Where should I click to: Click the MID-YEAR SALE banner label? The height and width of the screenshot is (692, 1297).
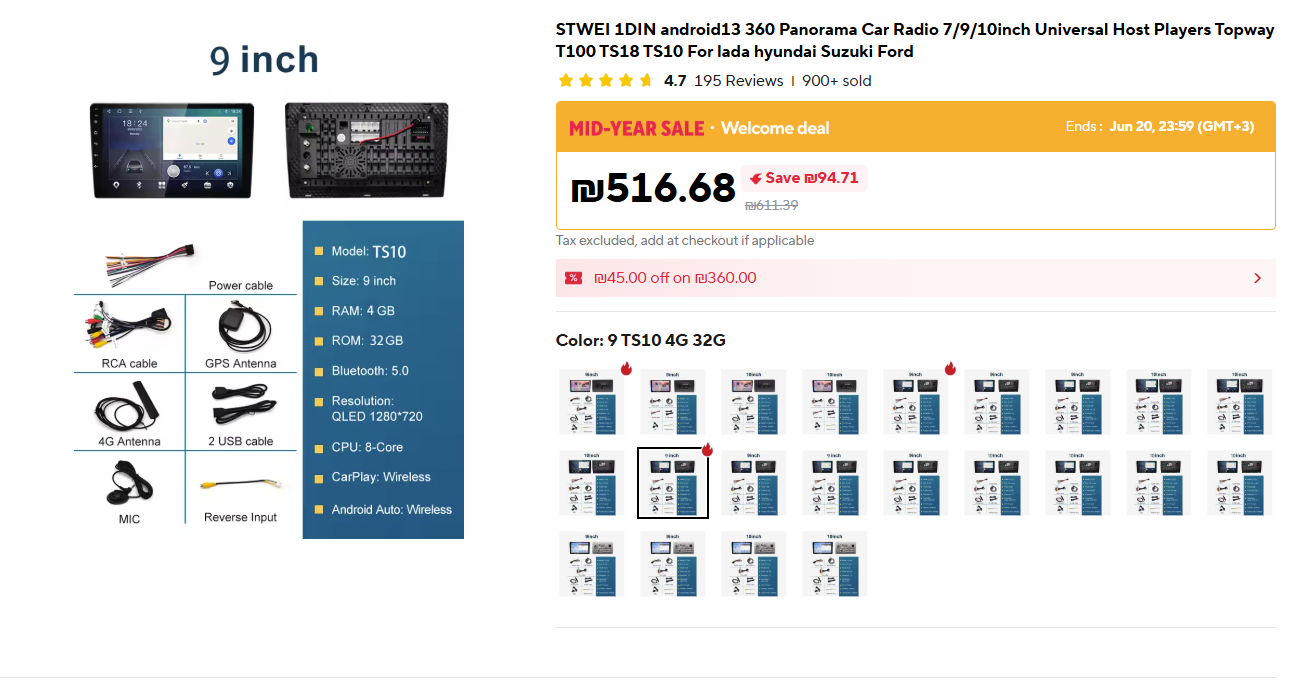click(636, 128)
